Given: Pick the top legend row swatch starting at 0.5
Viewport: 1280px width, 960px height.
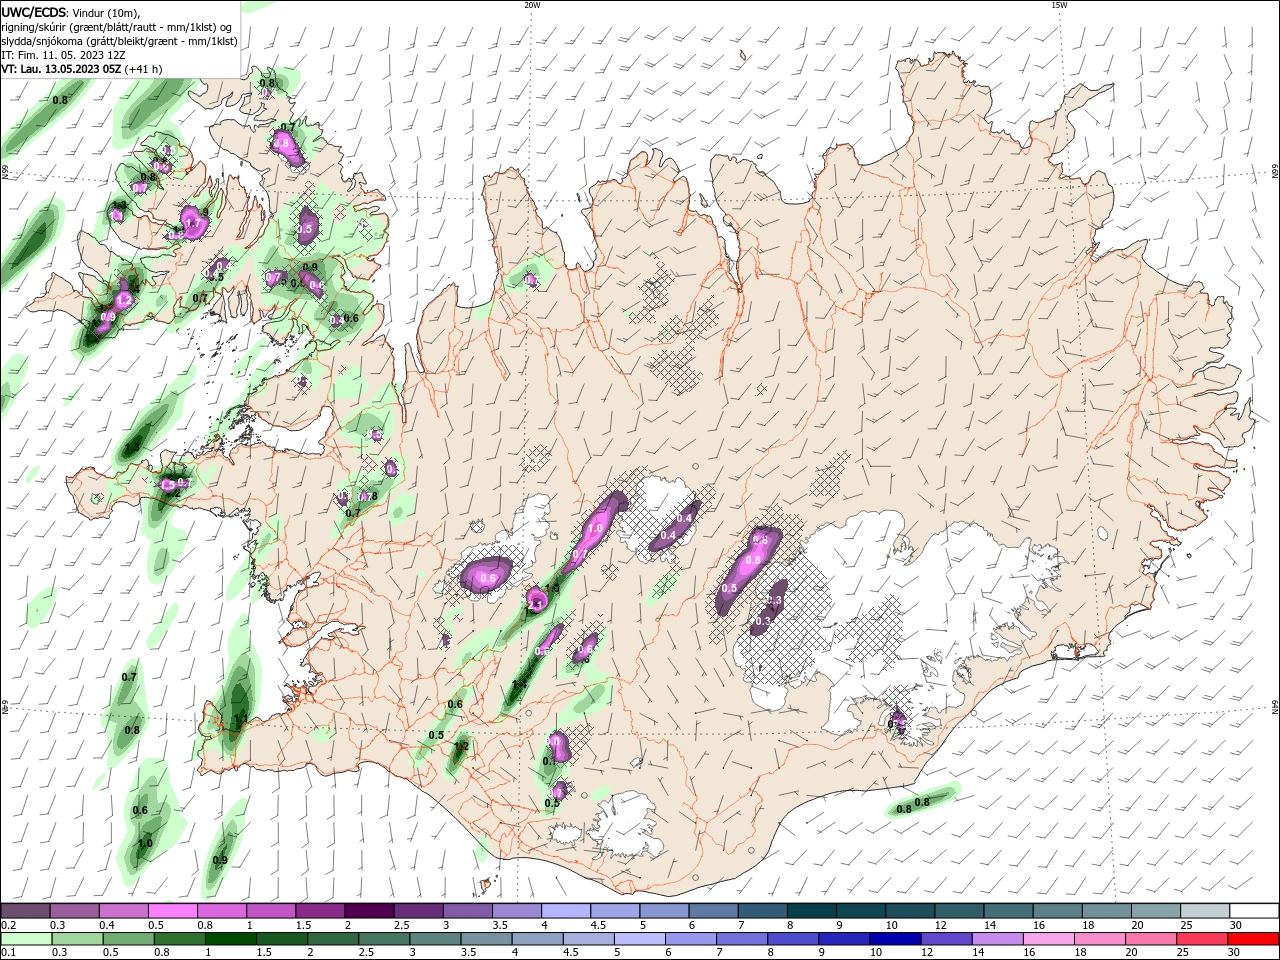Looking at the screenshot, I should (172, 911).
